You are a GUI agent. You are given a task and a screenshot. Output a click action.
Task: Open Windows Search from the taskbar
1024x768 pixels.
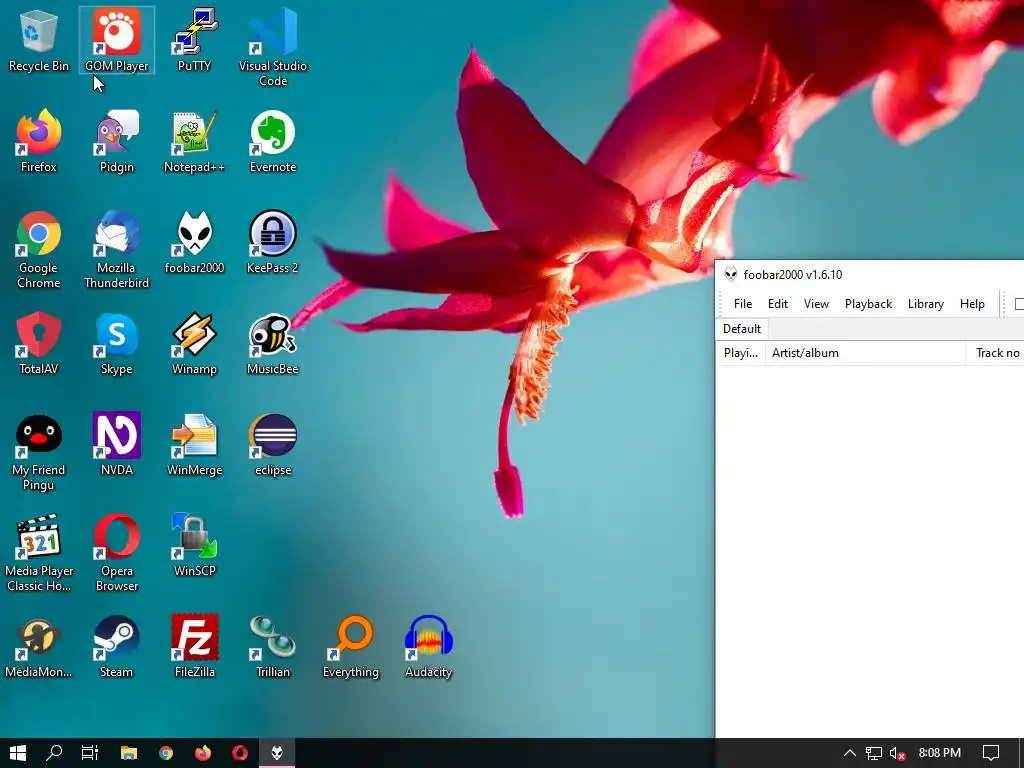(x=54, y=753)
